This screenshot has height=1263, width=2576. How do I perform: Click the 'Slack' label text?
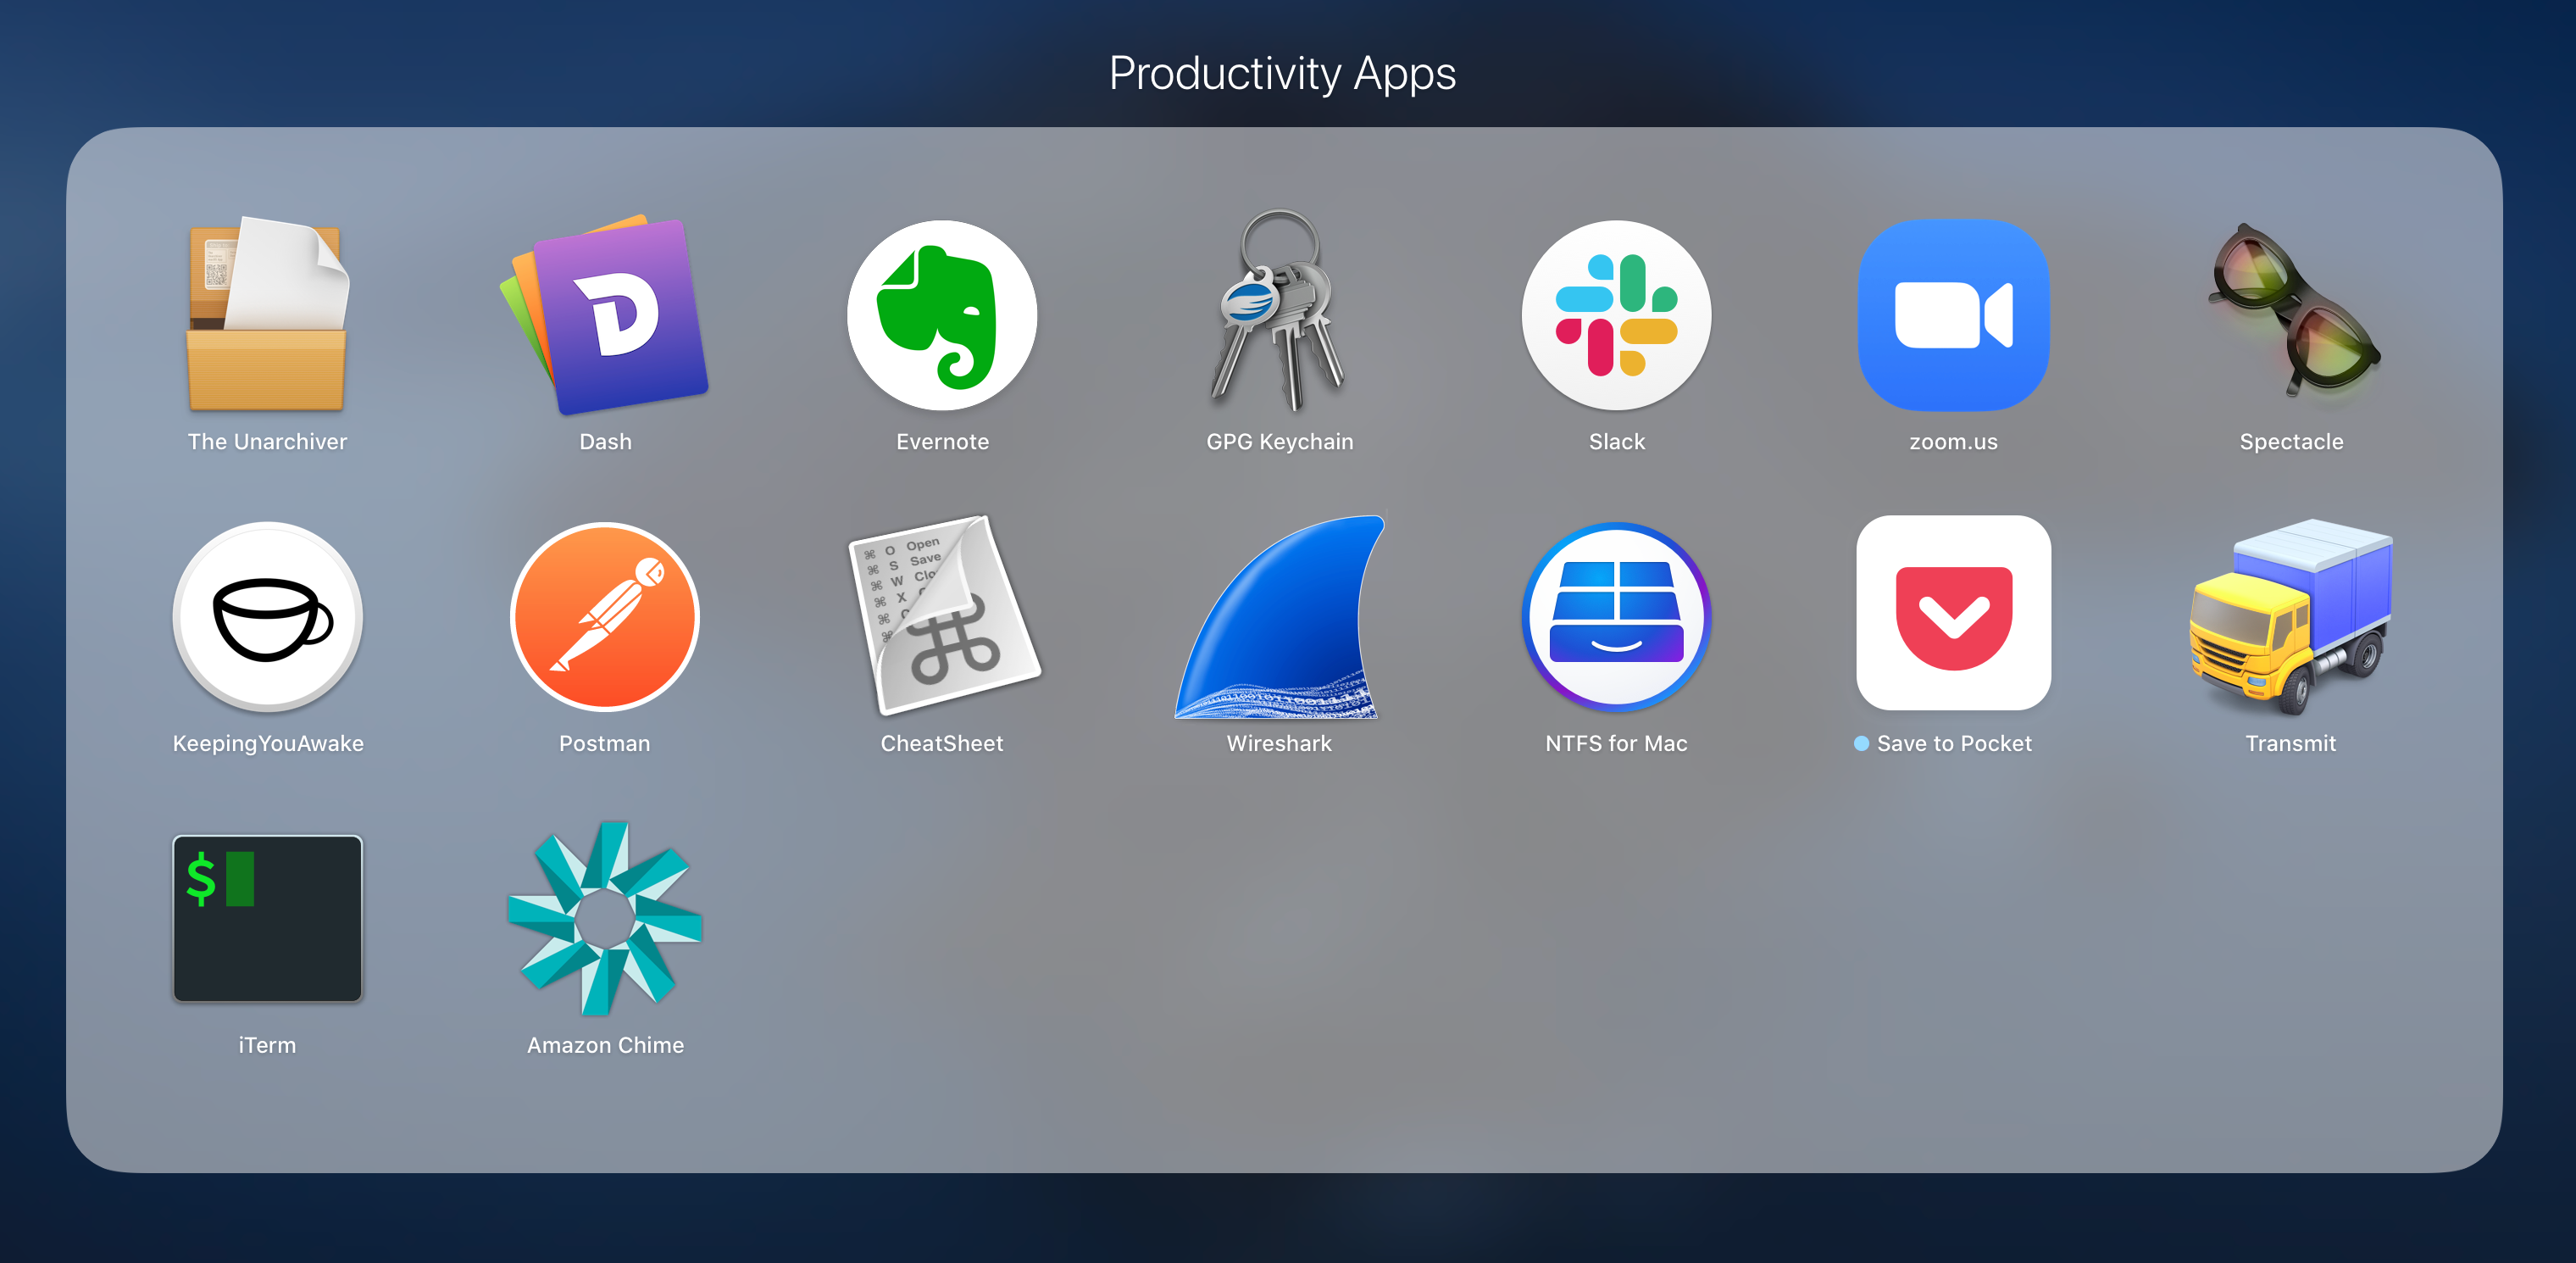[x=1616, y=442]
